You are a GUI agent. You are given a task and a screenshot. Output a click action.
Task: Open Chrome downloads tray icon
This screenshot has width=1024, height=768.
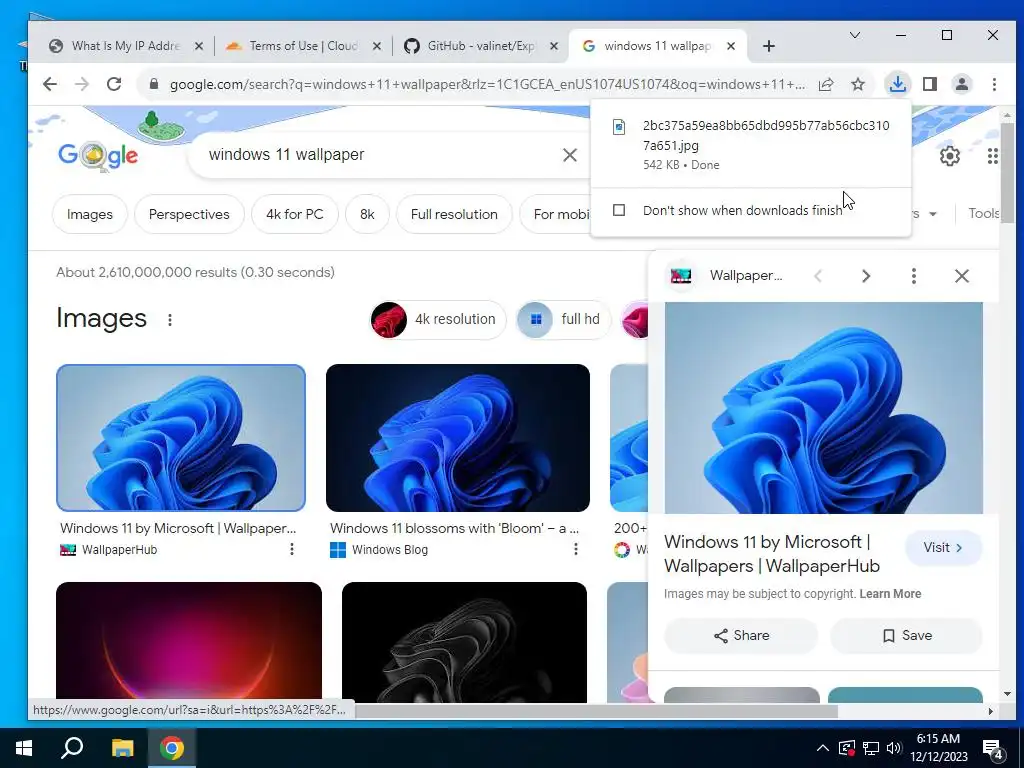[x=897, y=84]
